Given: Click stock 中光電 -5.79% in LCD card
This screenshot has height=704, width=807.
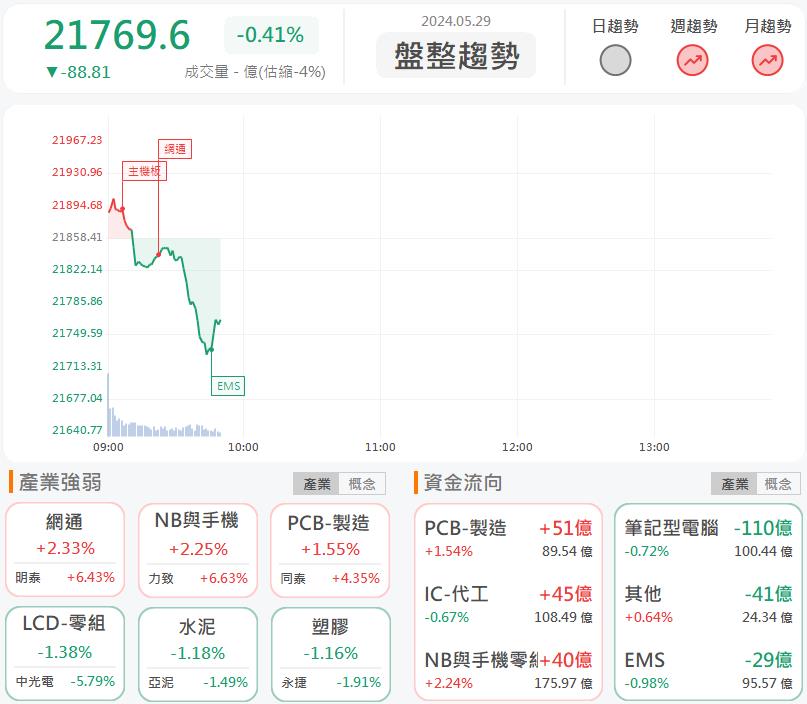Looking at the screenshot, I should coord(65,681).
